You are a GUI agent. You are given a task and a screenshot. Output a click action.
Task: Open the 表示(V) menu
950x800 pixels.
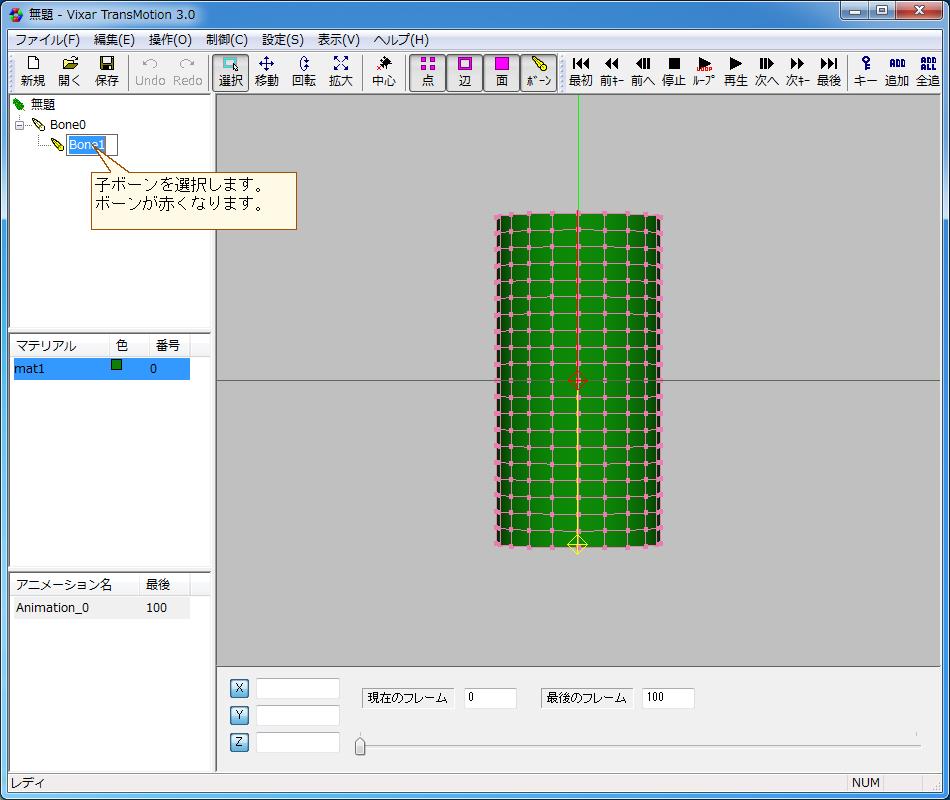338,40
